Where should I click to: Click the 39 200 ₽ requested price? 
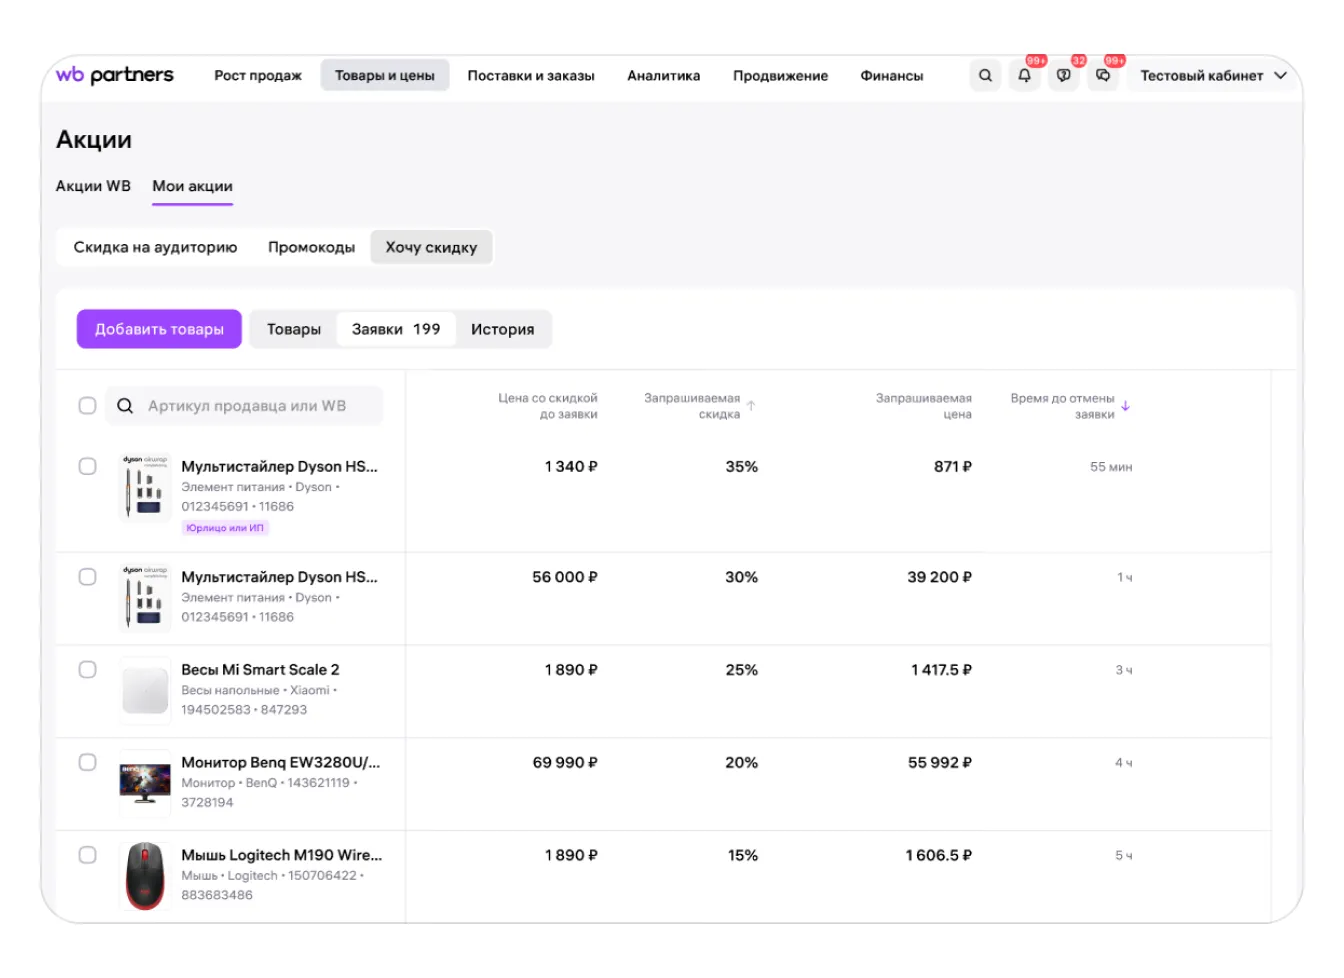click(940, 577)
